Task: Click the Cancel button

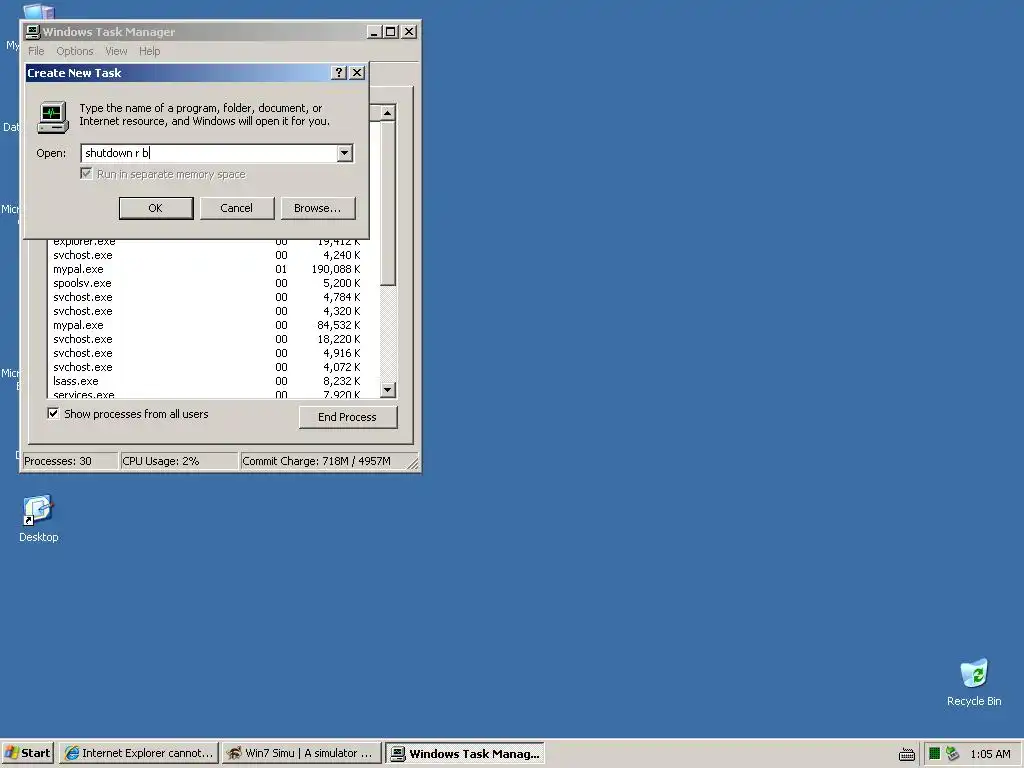Action: [236, 208]
